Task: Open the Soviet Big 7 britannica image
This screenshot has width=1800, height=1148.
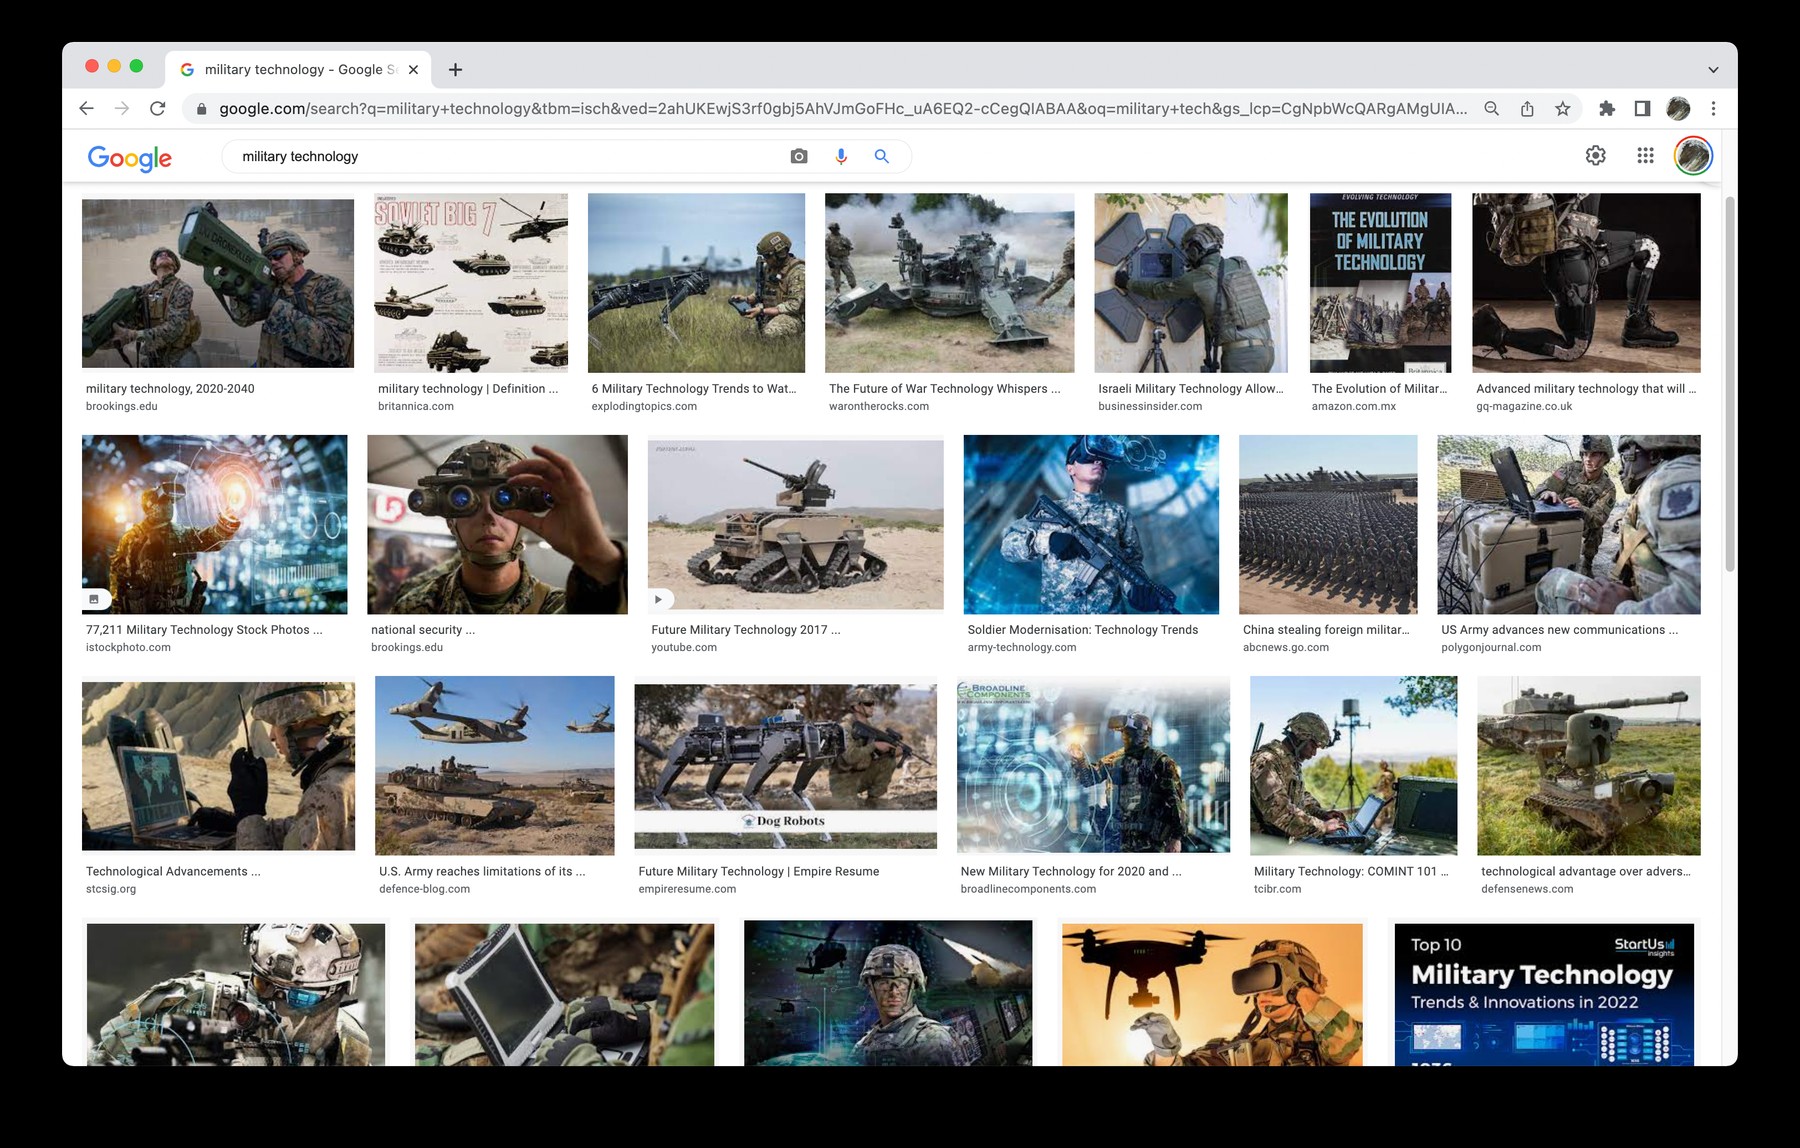Action: (470, 283)
